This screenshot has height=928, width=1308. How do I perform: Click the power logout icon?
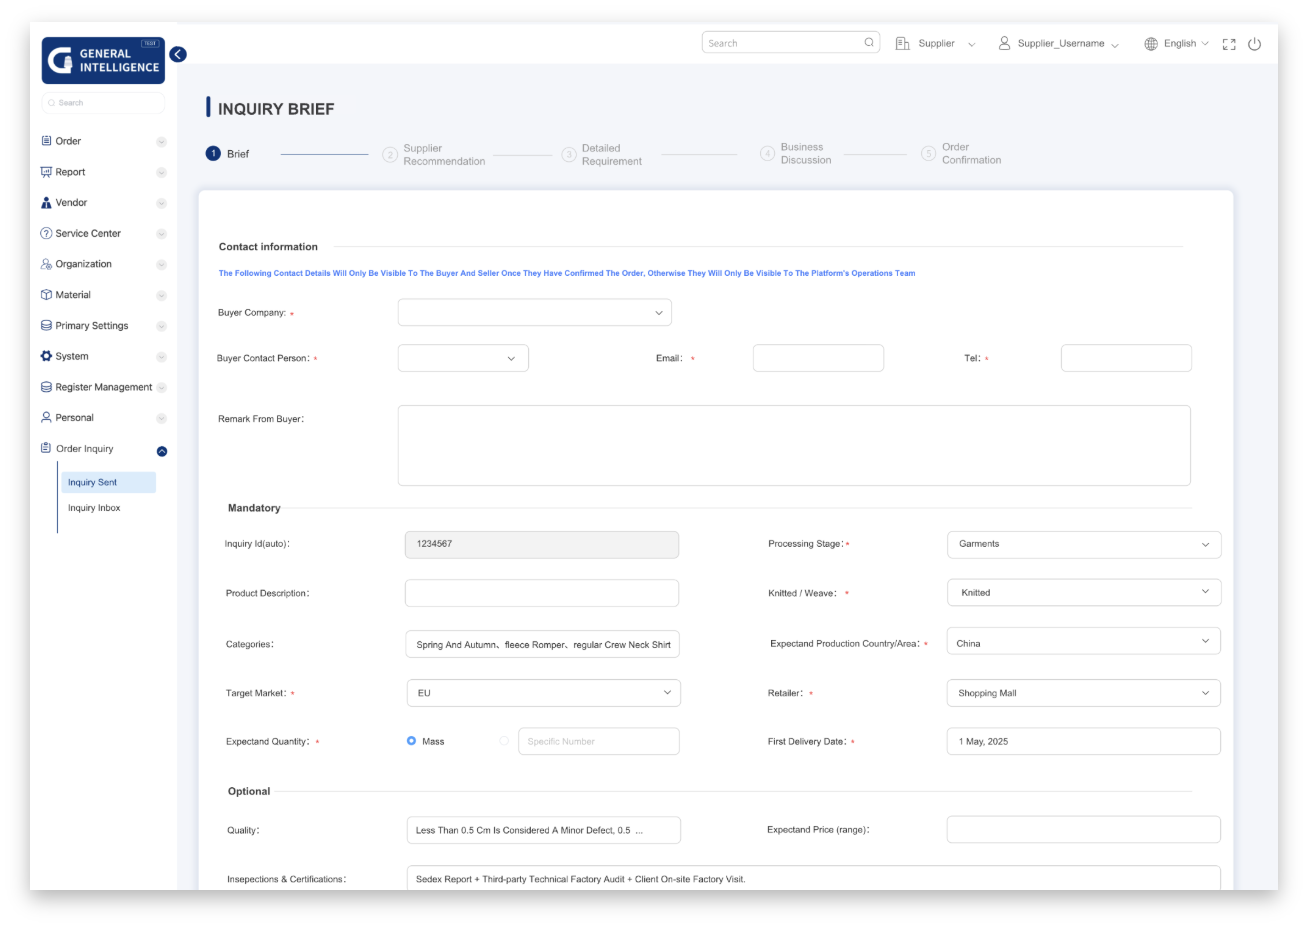point(1255,44)
